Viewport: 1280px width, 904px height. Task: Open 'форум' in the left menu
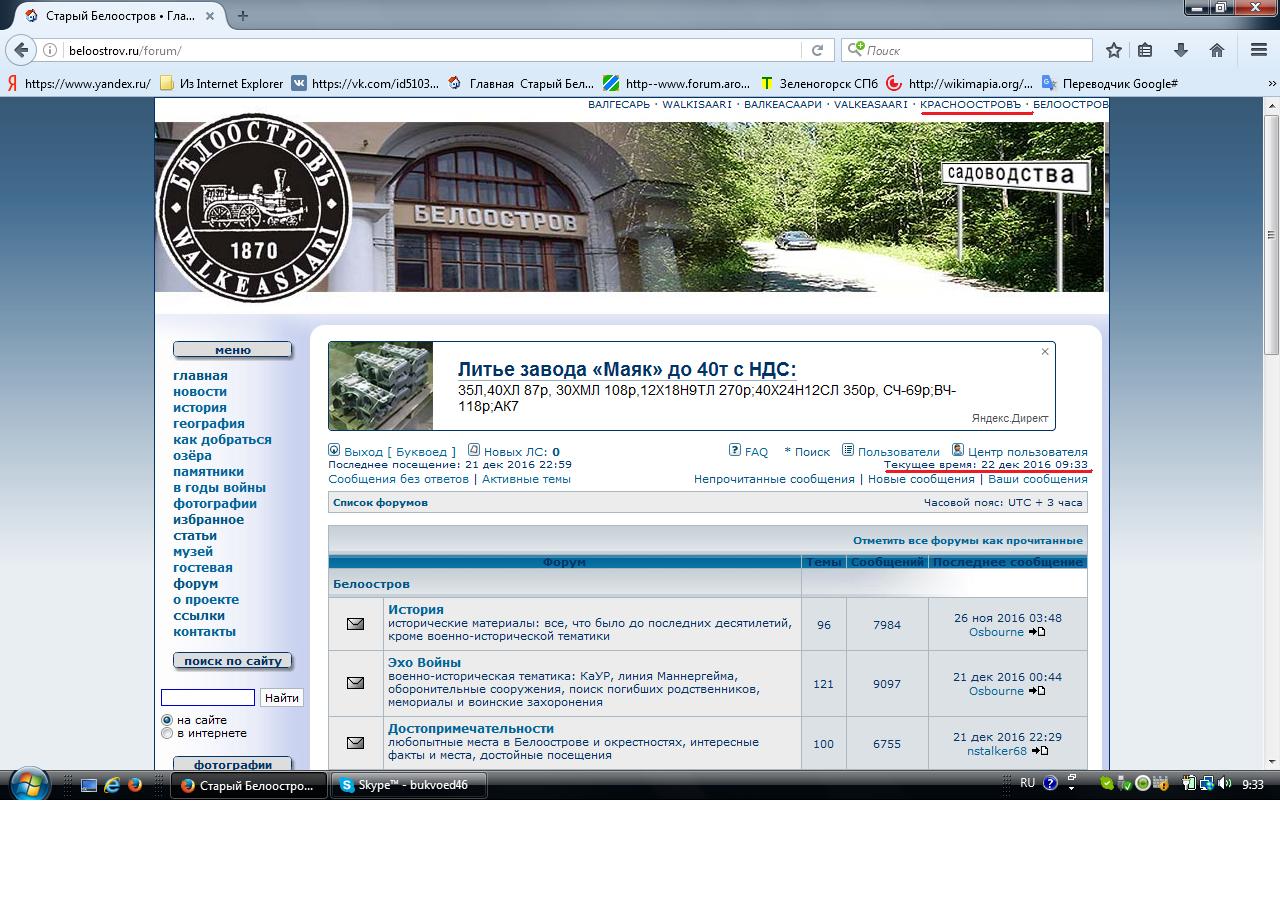195,583
